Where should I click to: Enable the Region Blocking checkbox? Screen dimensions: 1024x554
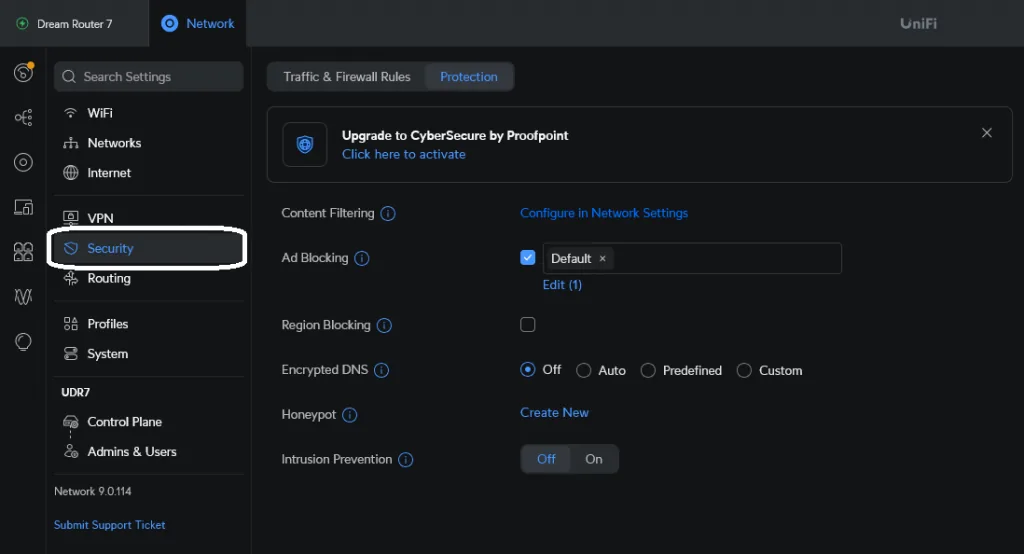point(528,325)
